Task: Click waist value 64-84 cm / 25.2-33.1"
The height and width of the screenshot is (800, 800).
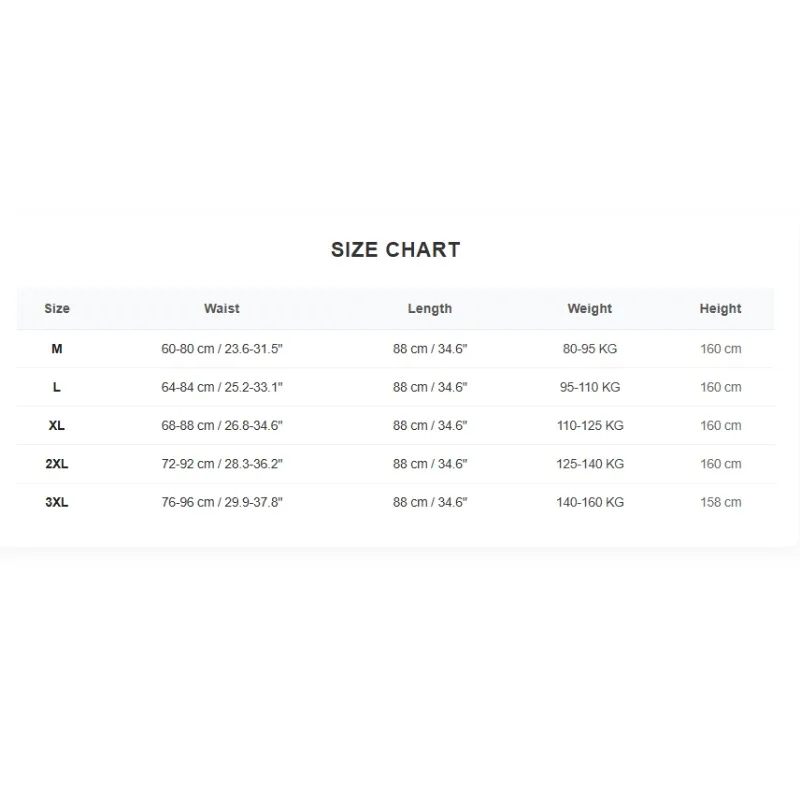Action: [x=221, y=387]
